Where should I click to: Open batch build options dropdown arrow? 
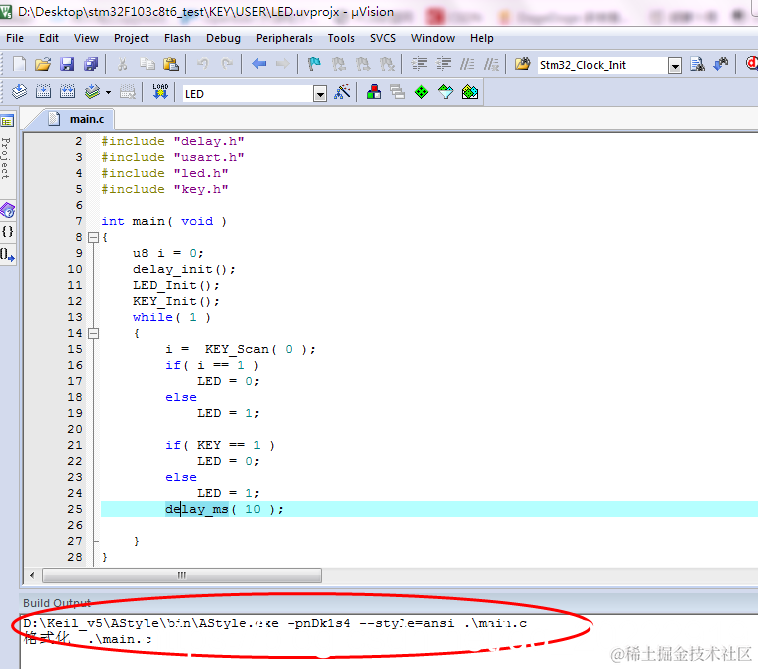108,92
